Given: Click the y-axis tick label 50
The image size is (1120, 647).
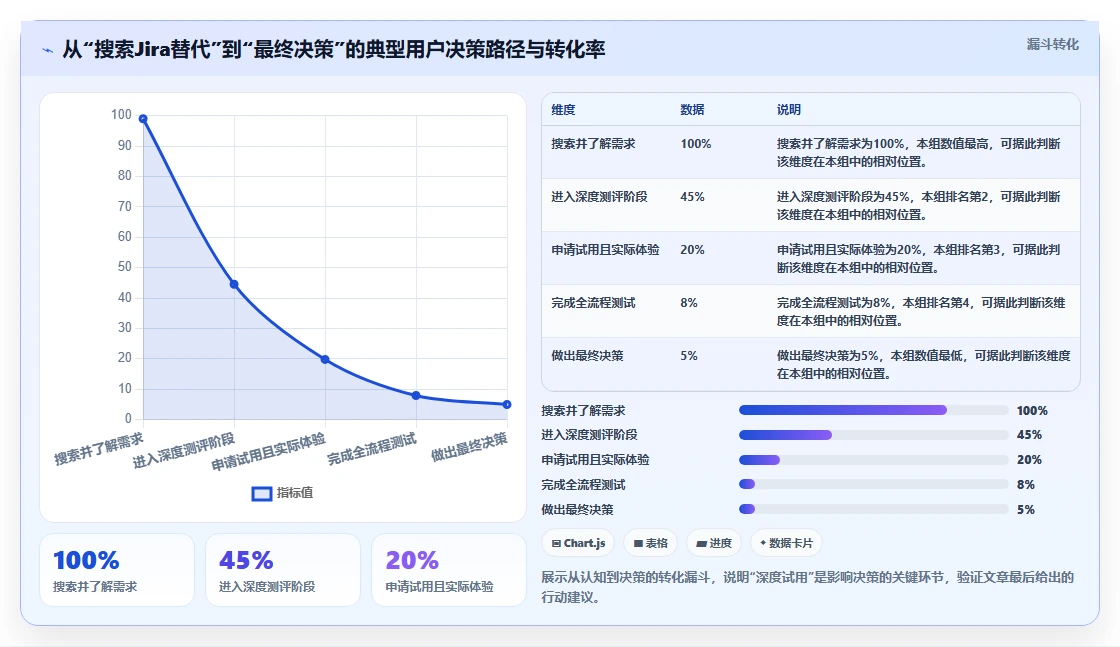Looking at the screenshot, I should click(125, 267).
